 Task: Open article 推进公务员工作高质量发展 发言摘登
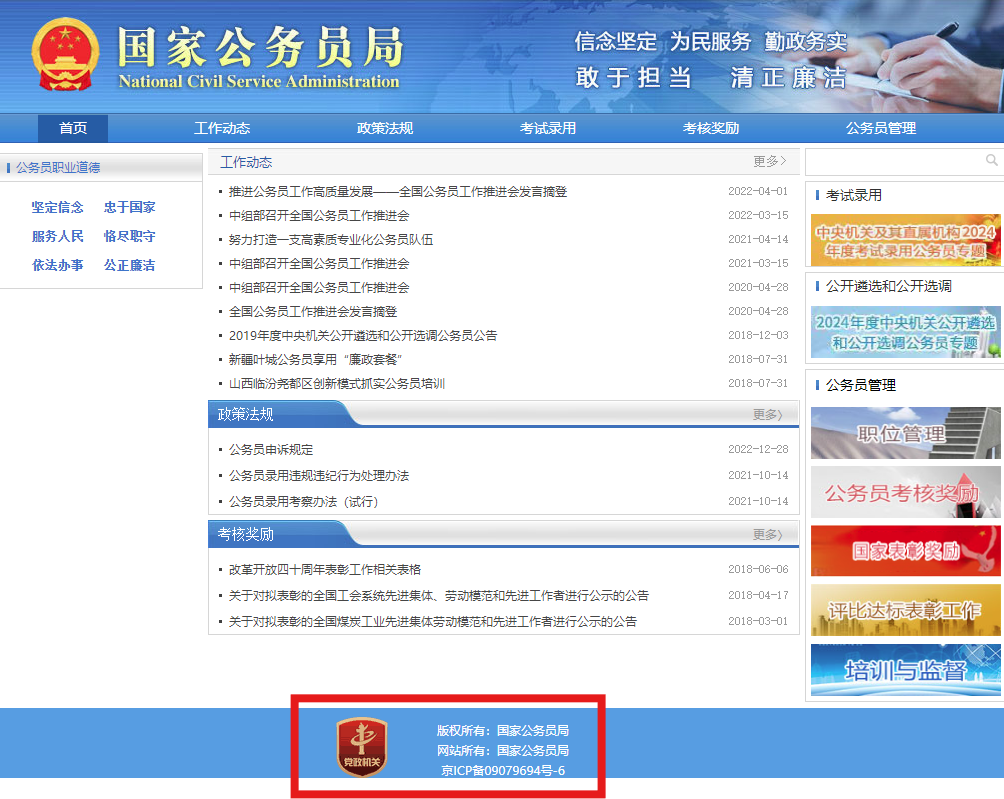[398, 191]
